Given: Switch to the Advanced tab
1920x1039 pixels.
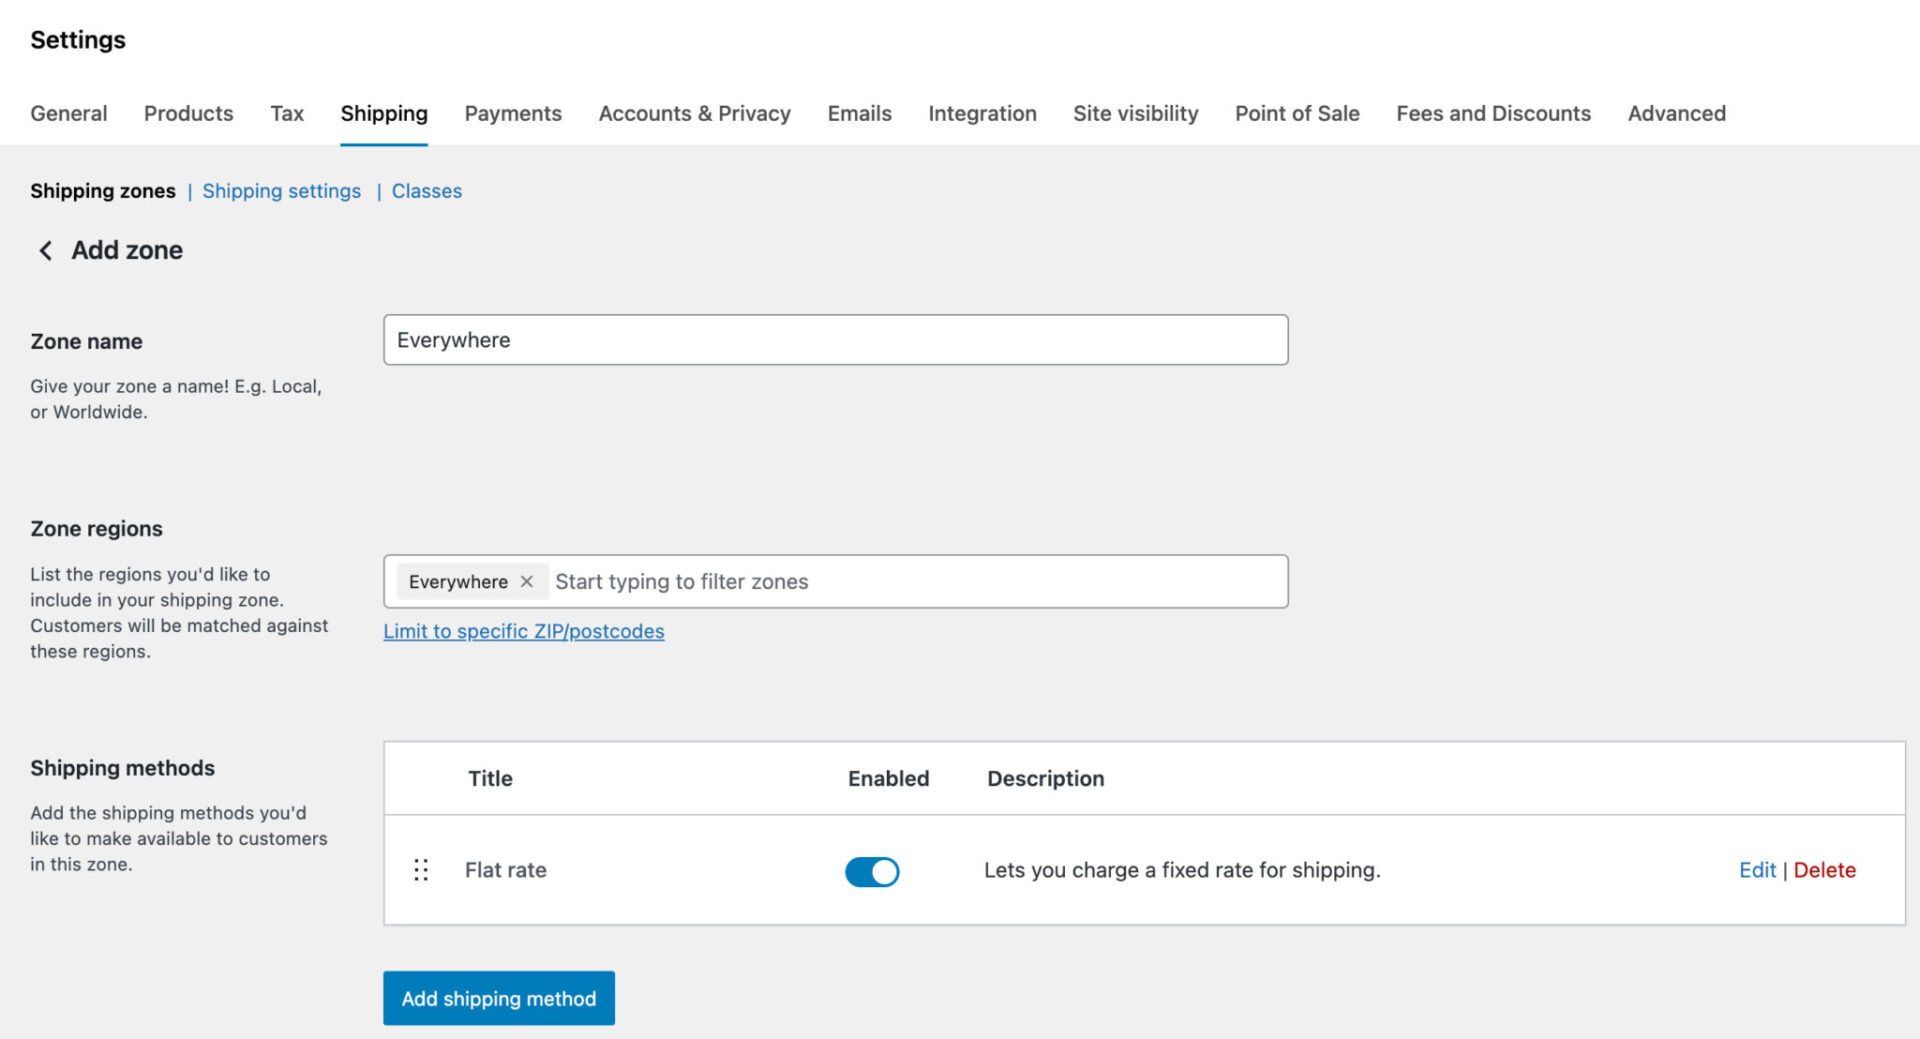Looking at the screenshot, I should coord(1676,113).
